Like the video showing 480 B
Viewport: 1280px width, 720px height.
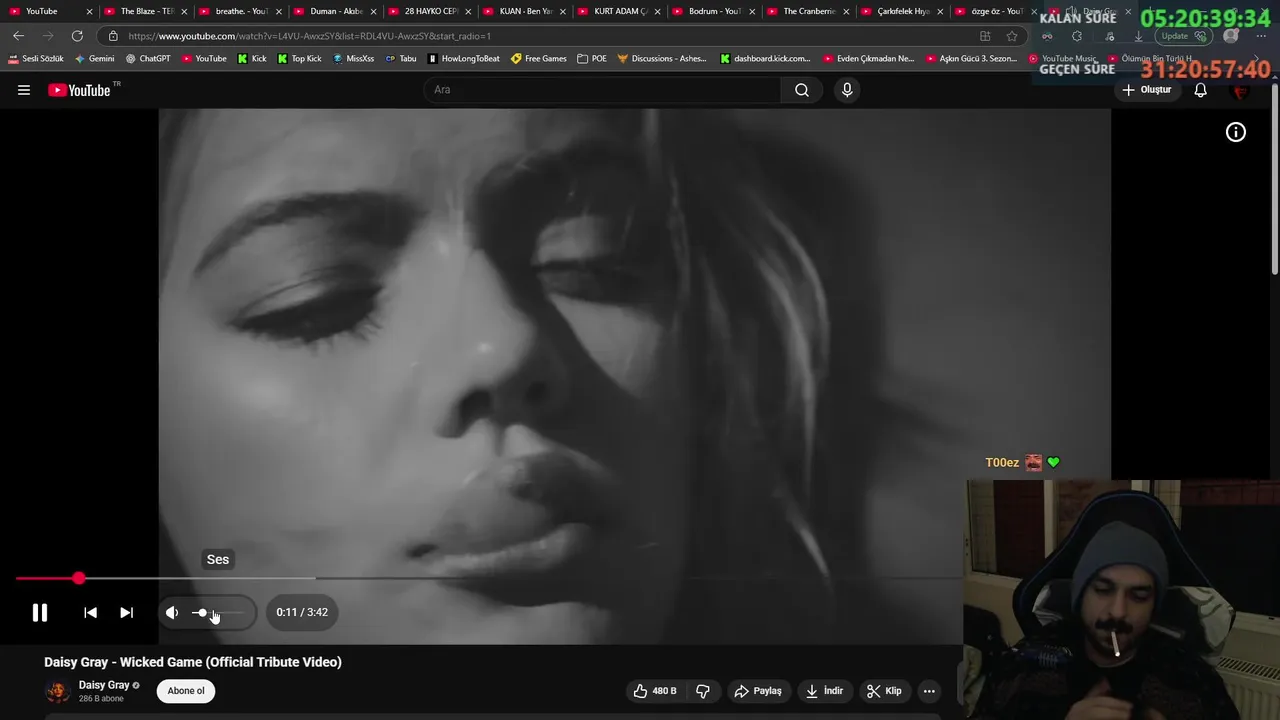[x=655, y=691]
